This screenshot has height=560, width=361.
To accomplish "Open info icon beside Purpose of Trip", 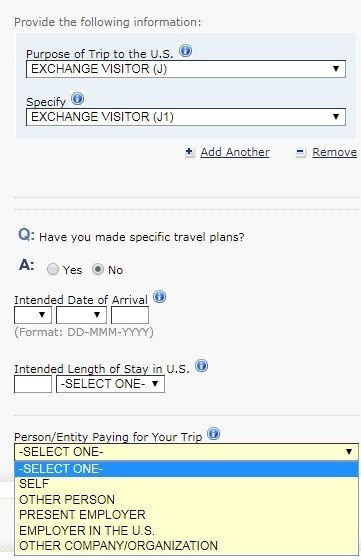I will point(185,51).
